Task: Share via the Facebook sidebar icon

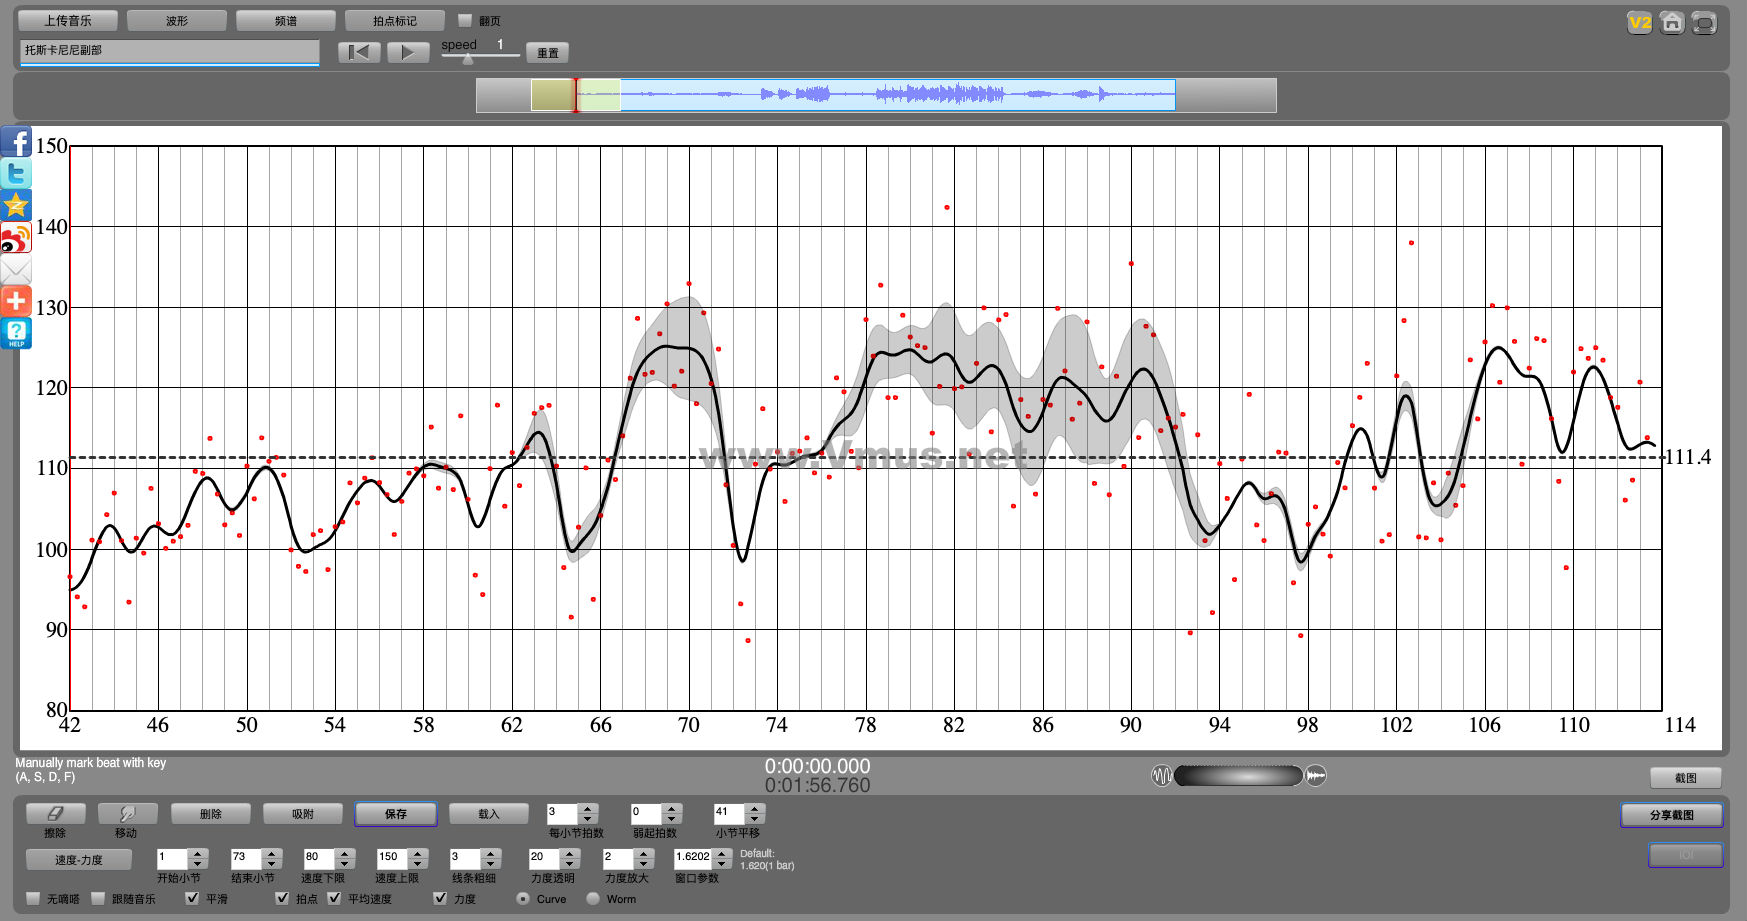Action: click(x=16, y=142)
